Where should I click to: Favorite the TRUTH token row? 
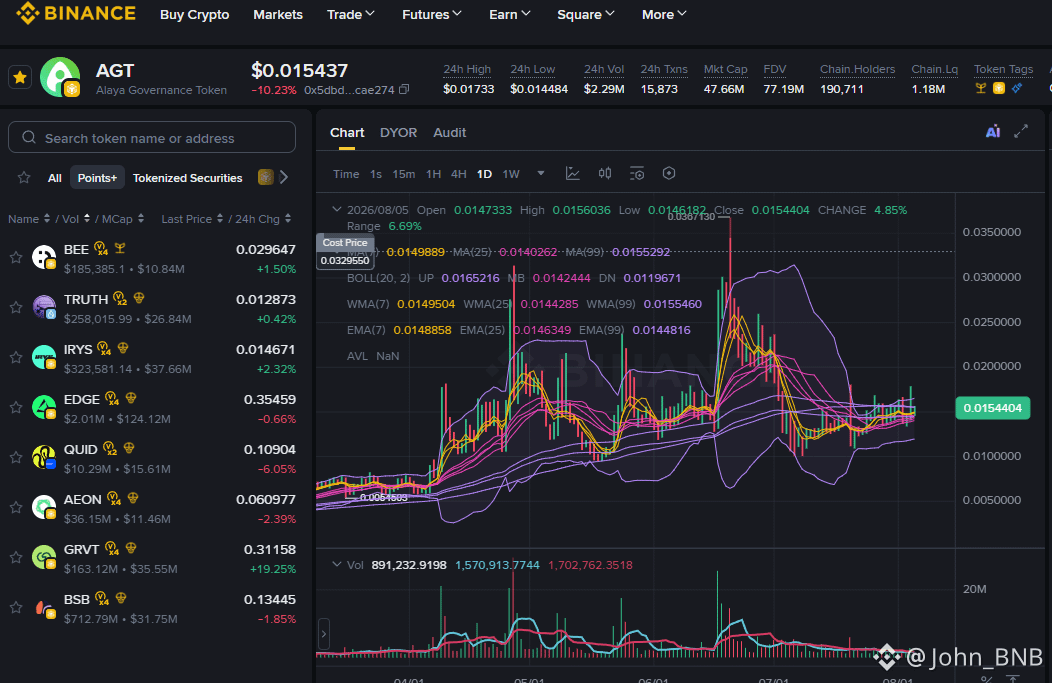coord(15,307)
